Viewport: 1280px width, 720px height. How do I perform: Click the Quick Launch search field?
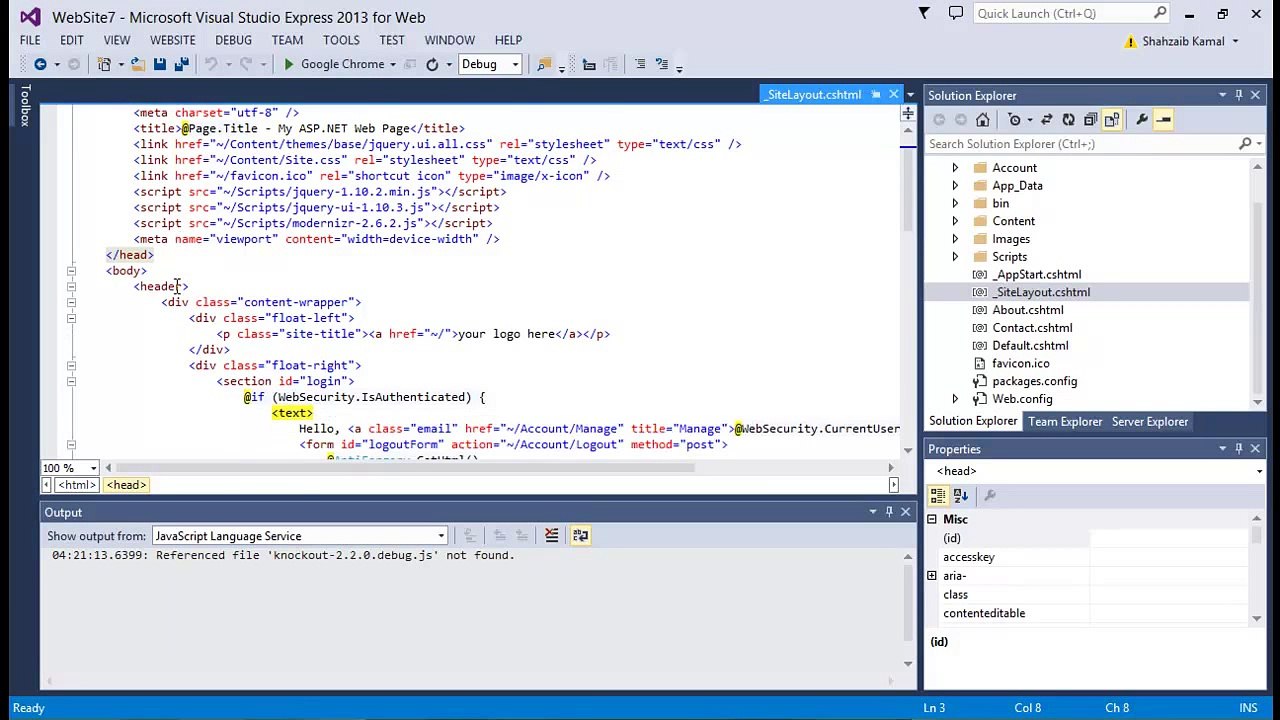[x=1062, y=13]
